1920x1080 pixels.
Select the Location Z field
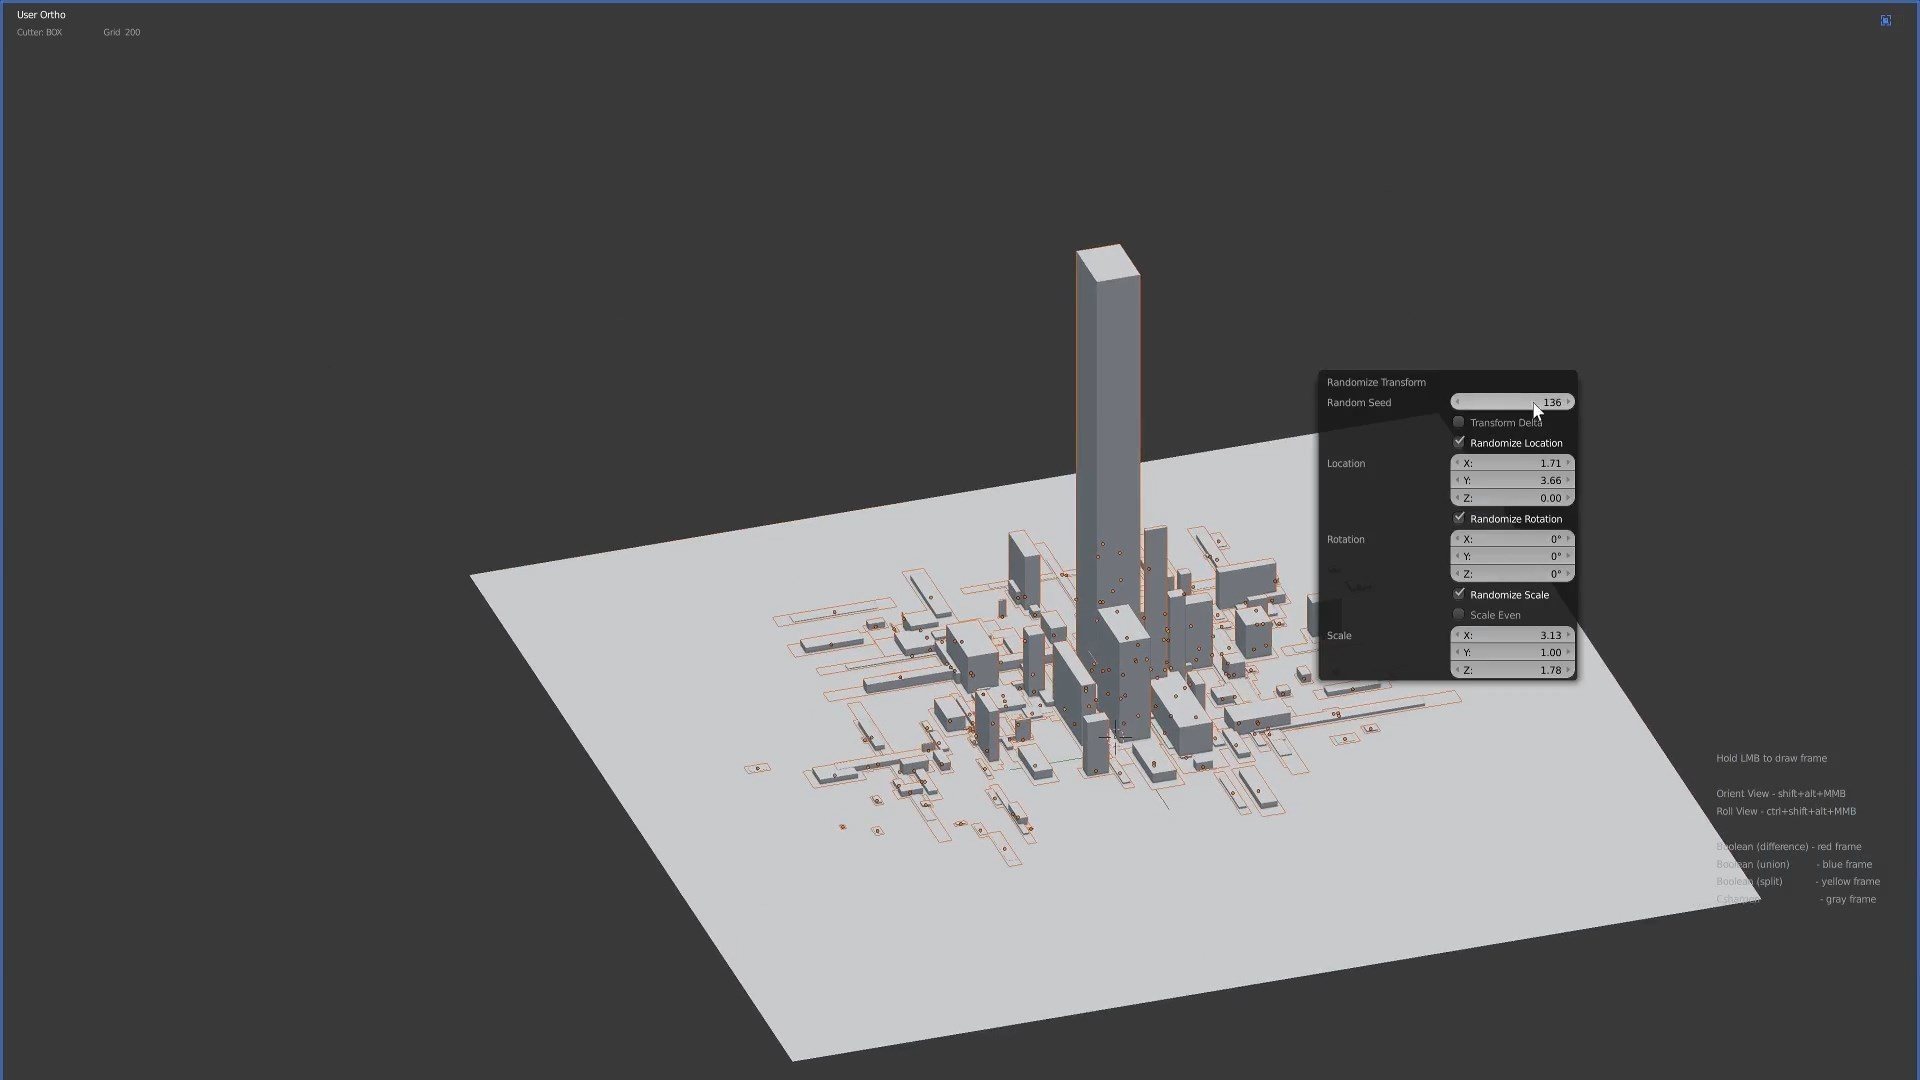[x=1512, y=498]
